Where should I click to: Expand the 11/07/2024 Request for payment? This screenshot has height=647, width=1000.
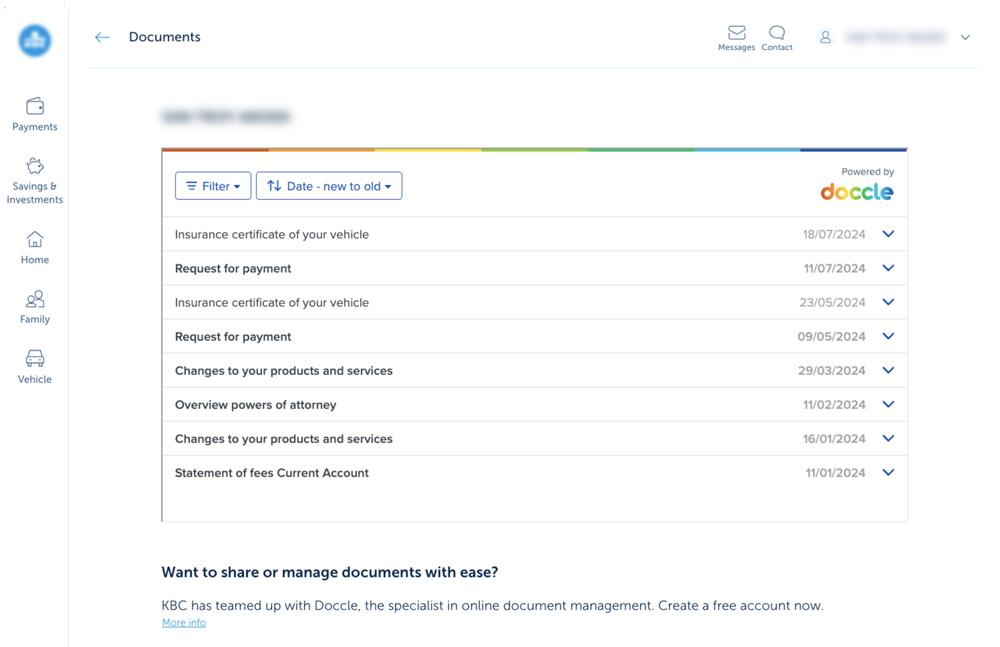coord(888,268)
